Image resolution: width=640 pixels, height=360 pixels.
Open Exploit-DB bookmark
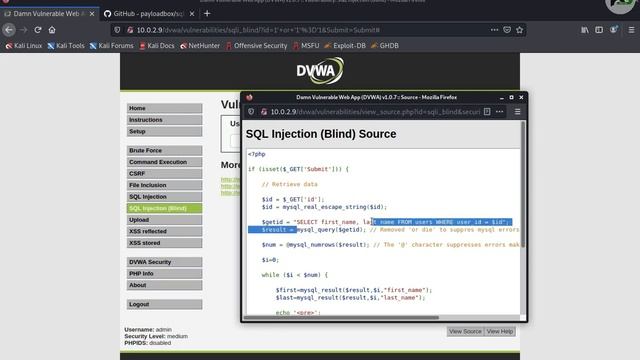click(x=345, y=46)
